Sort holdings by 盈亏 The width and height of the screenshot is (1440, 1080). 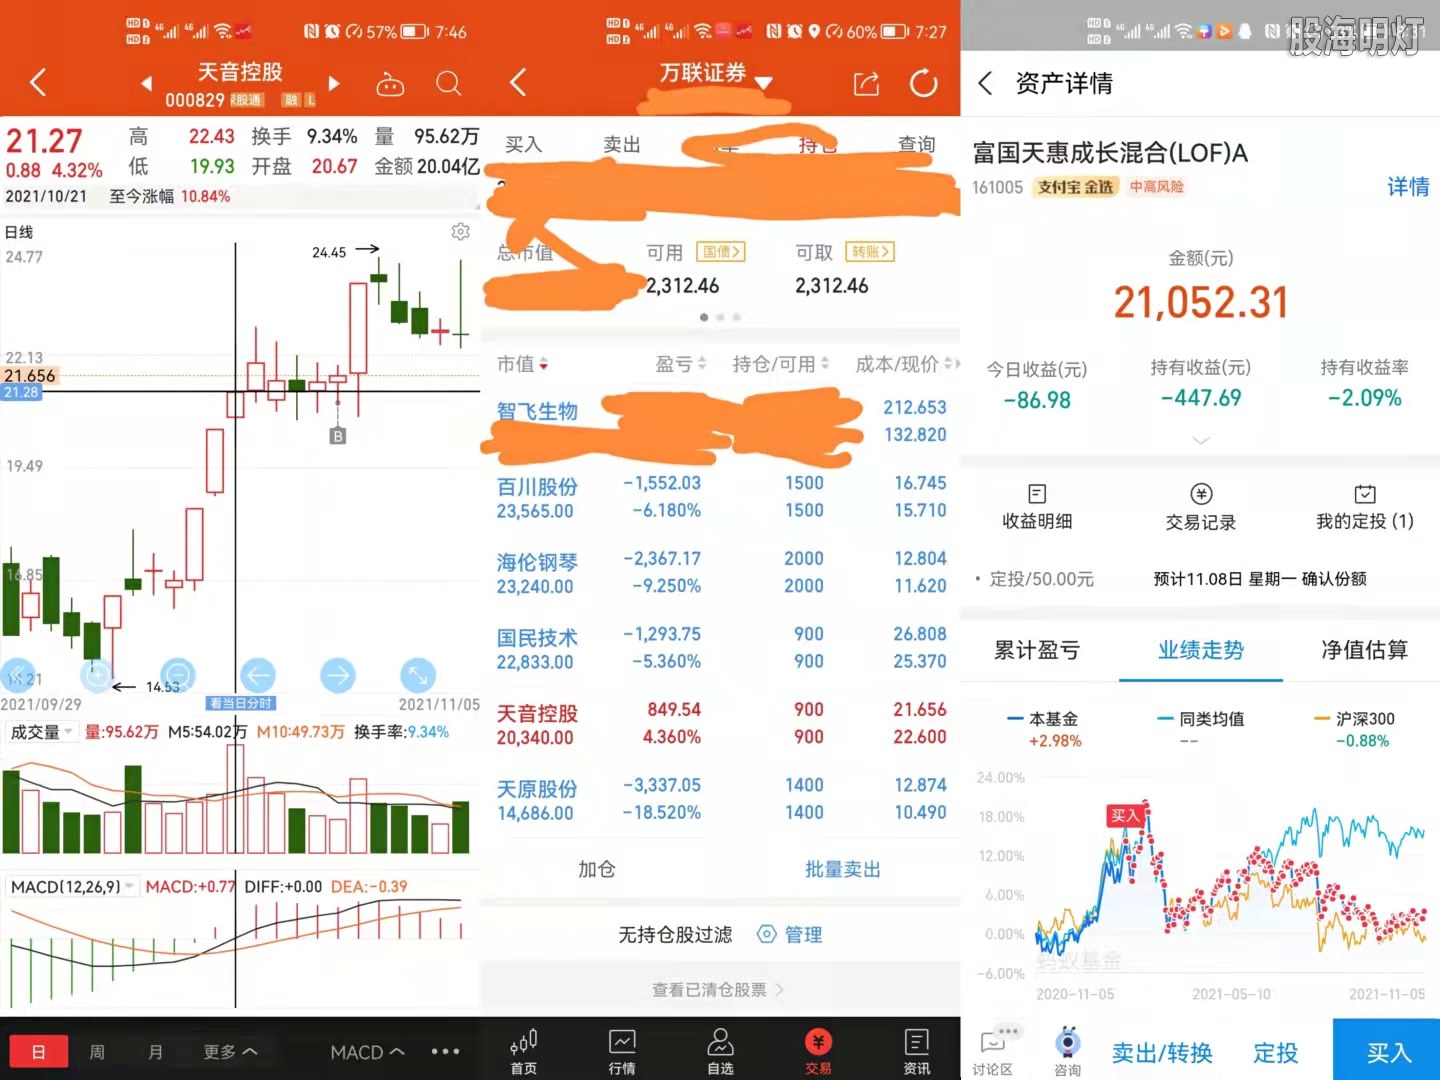[x=681, y=364]
